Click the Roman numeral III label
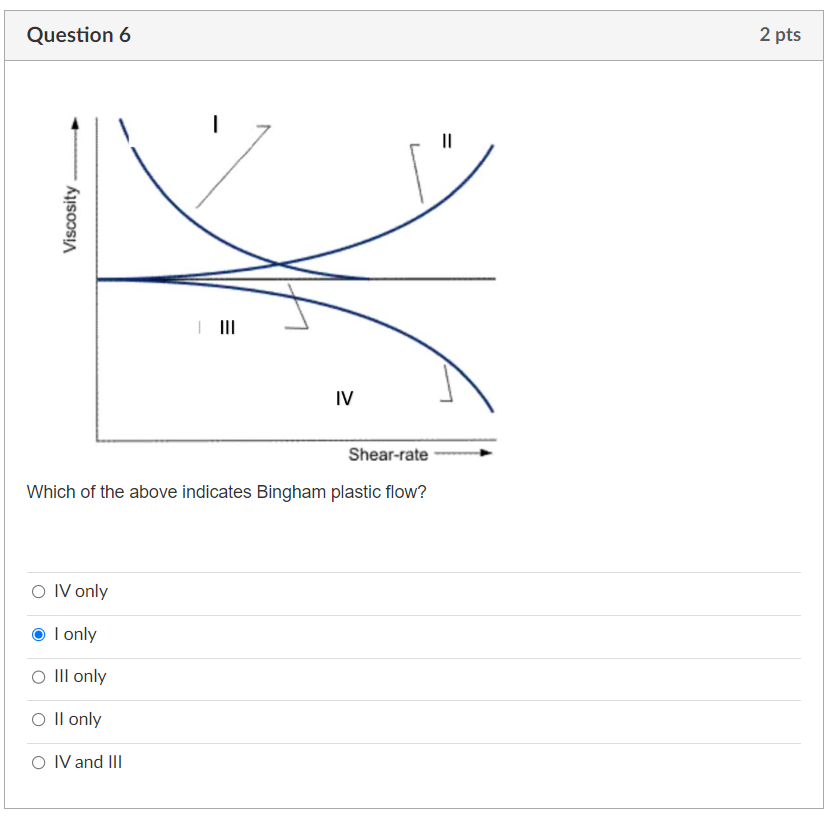The image size is (830, 817). (227, 327)
